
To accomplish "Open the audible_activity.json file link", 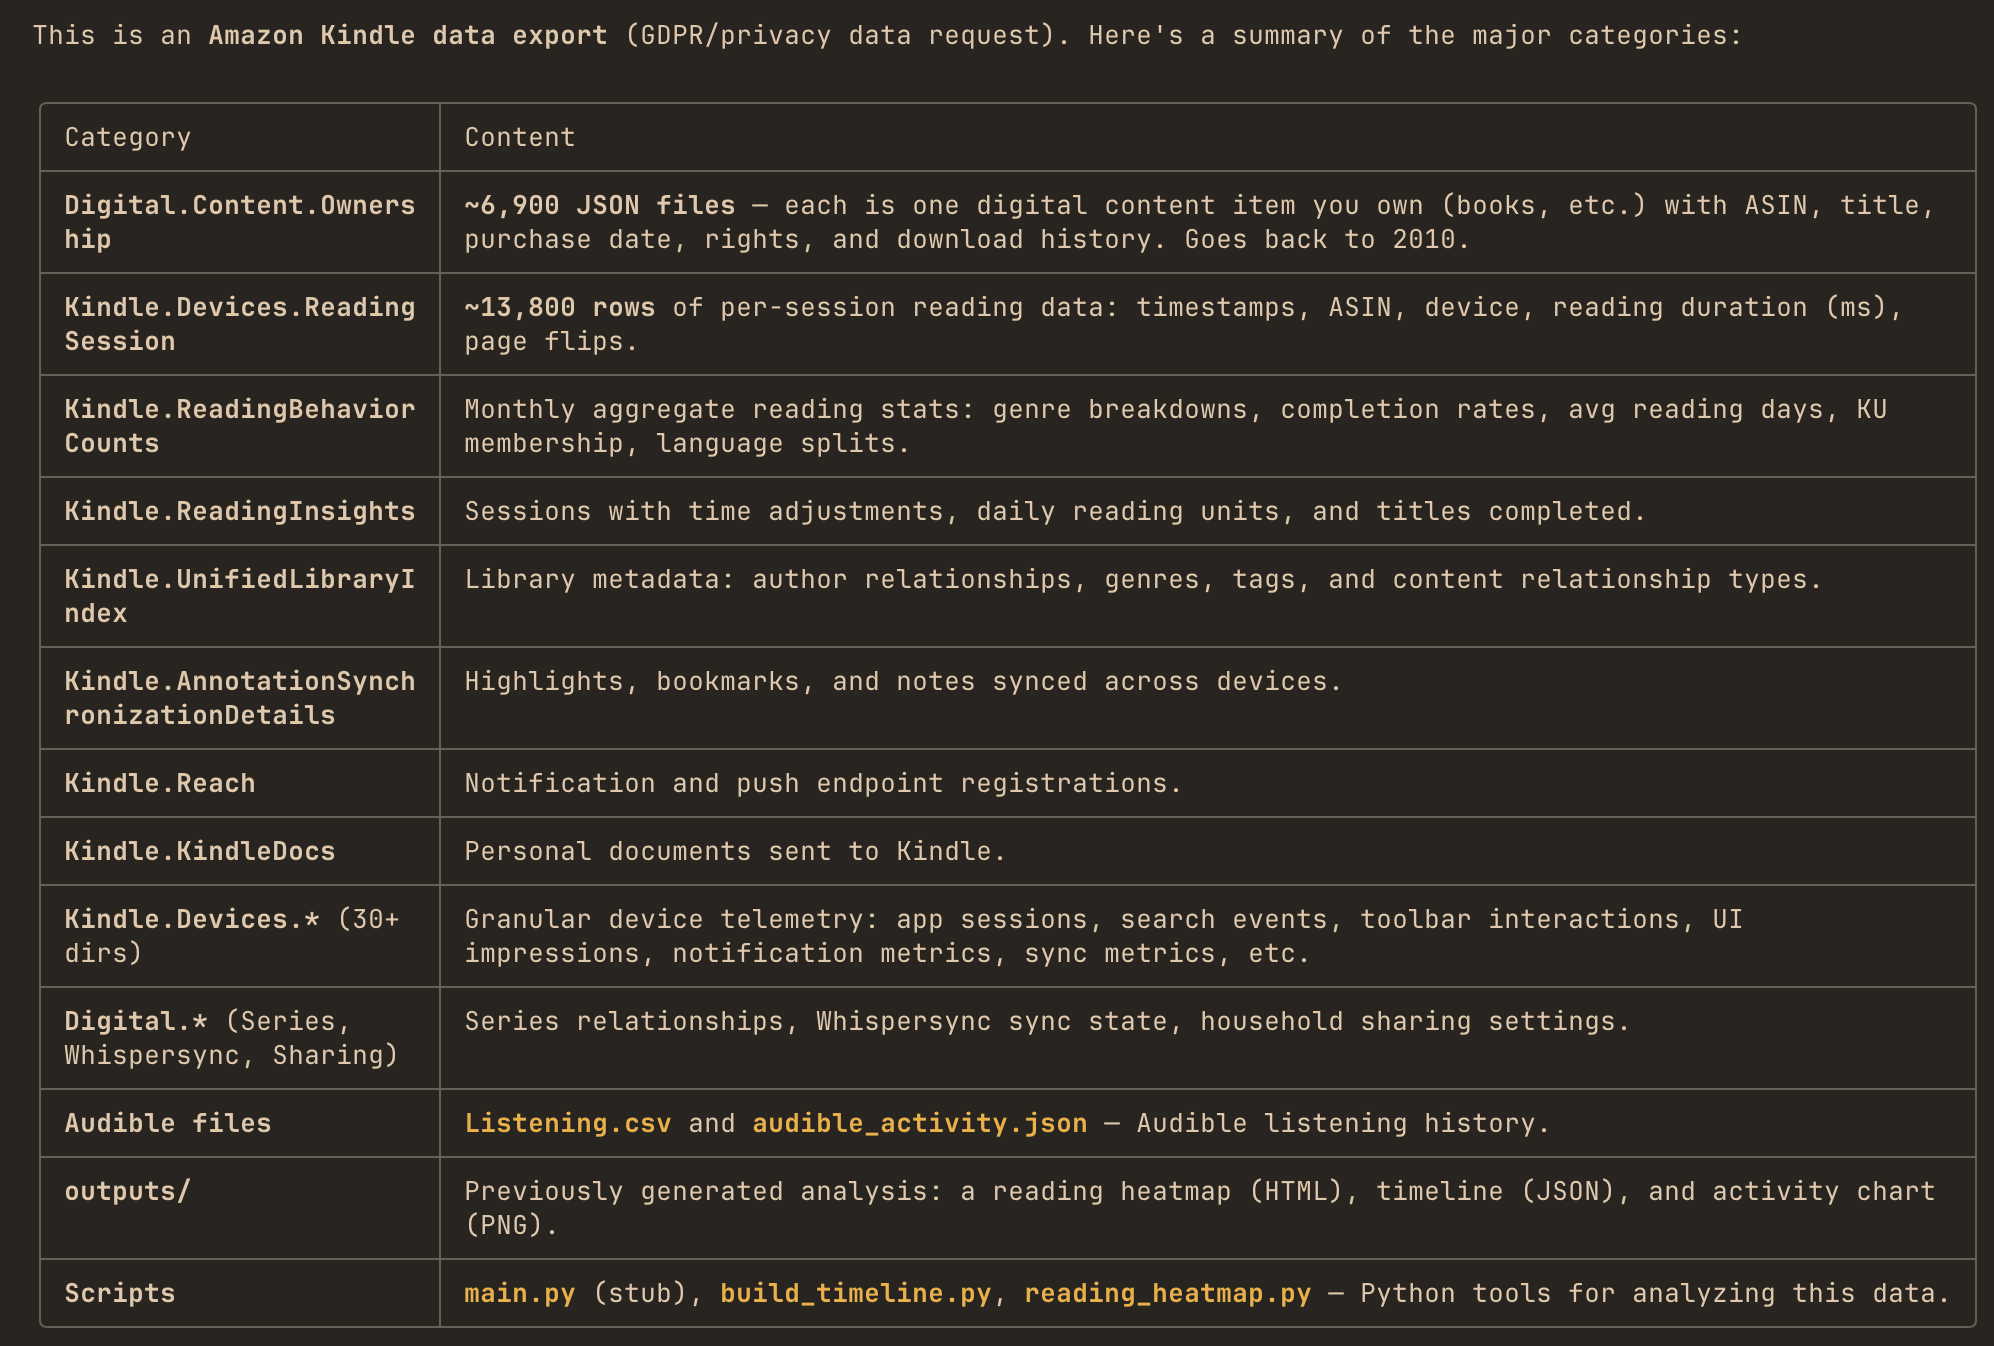I will tap(918, 1122).
